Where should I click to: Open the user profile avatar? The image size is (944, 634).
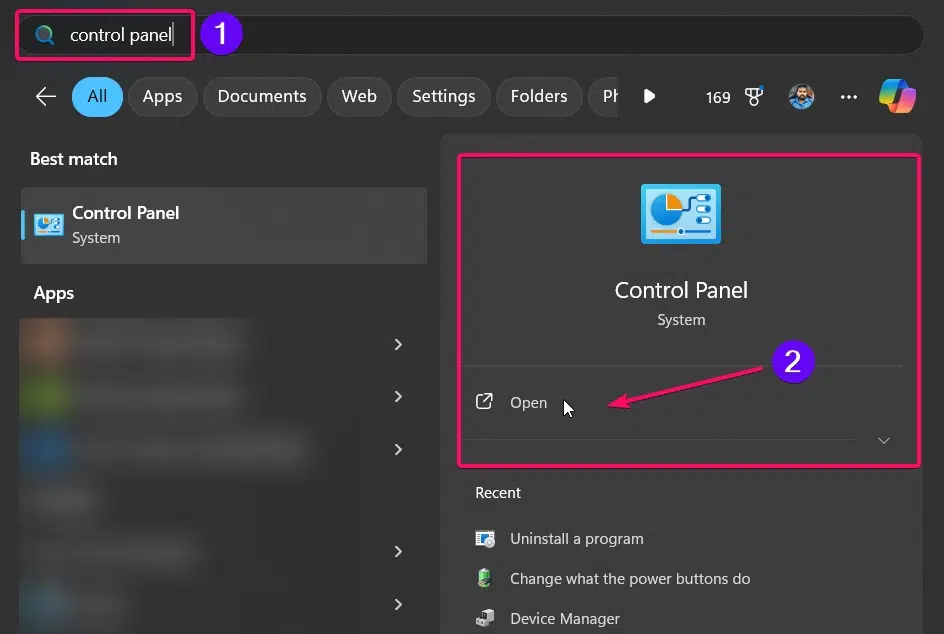[x=801, y=96]
